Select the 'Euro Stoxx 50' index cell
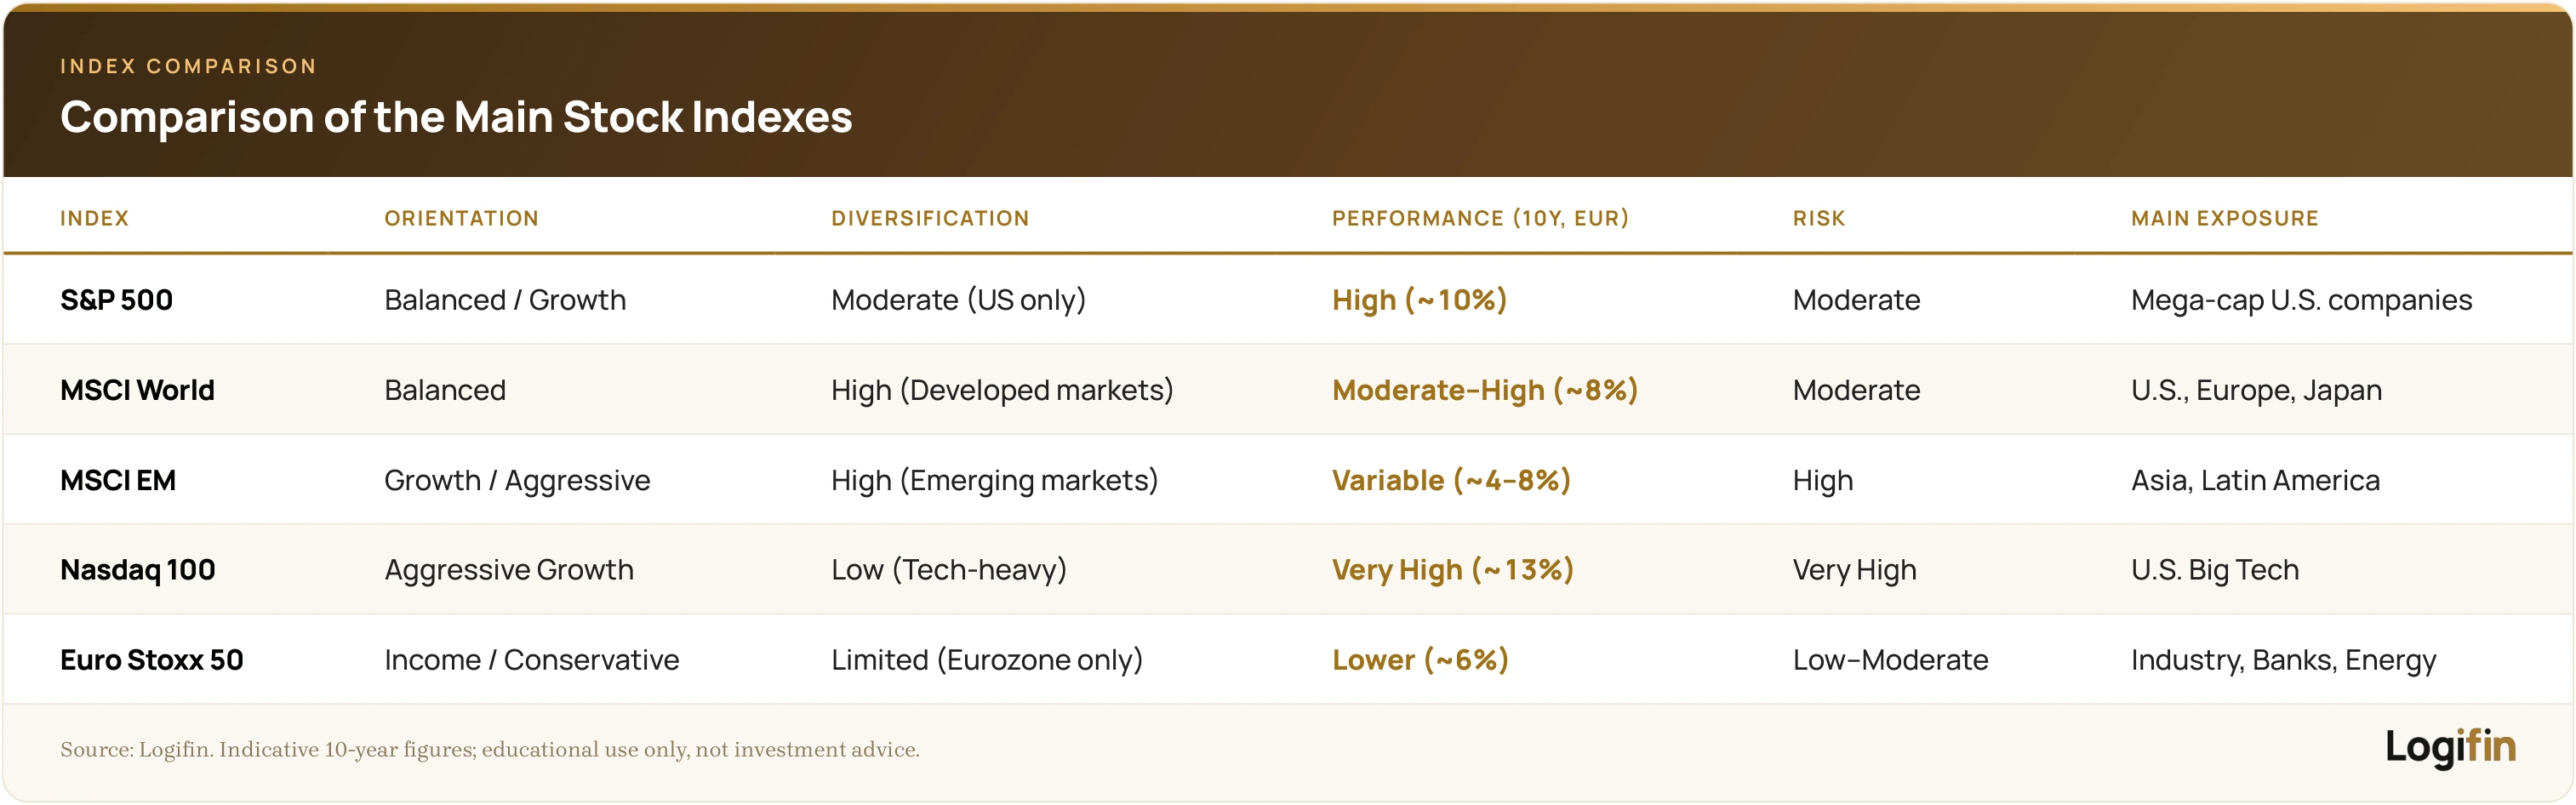Image resolution: width=2576 pixels, height=805 pixels. pyautogui.click(x=152, y=660)
